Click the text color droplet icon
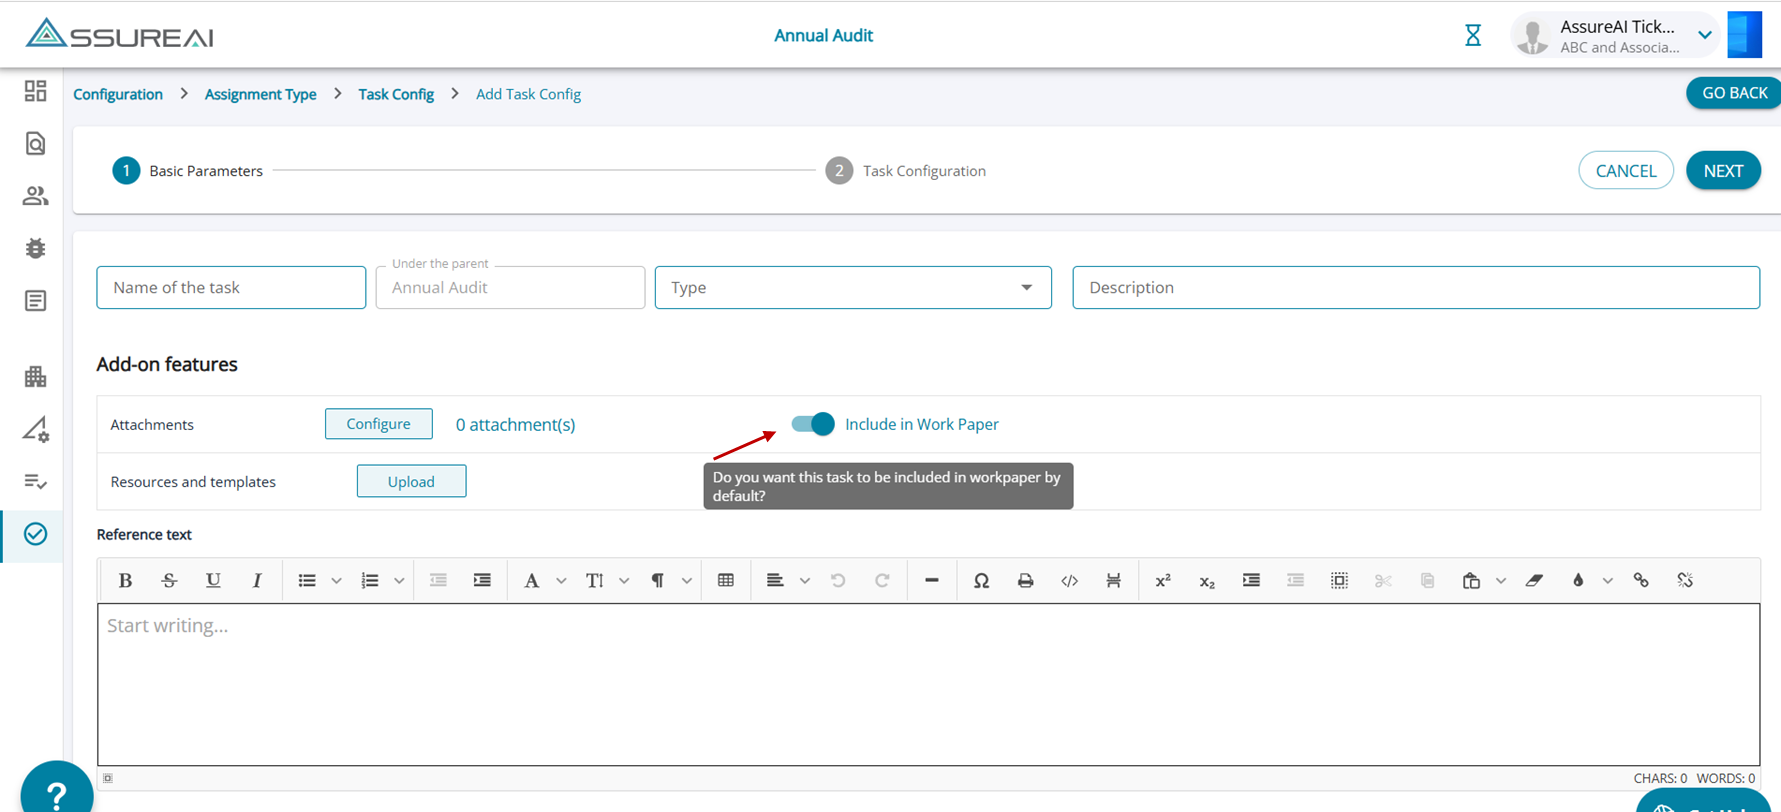 (1578, 581)
